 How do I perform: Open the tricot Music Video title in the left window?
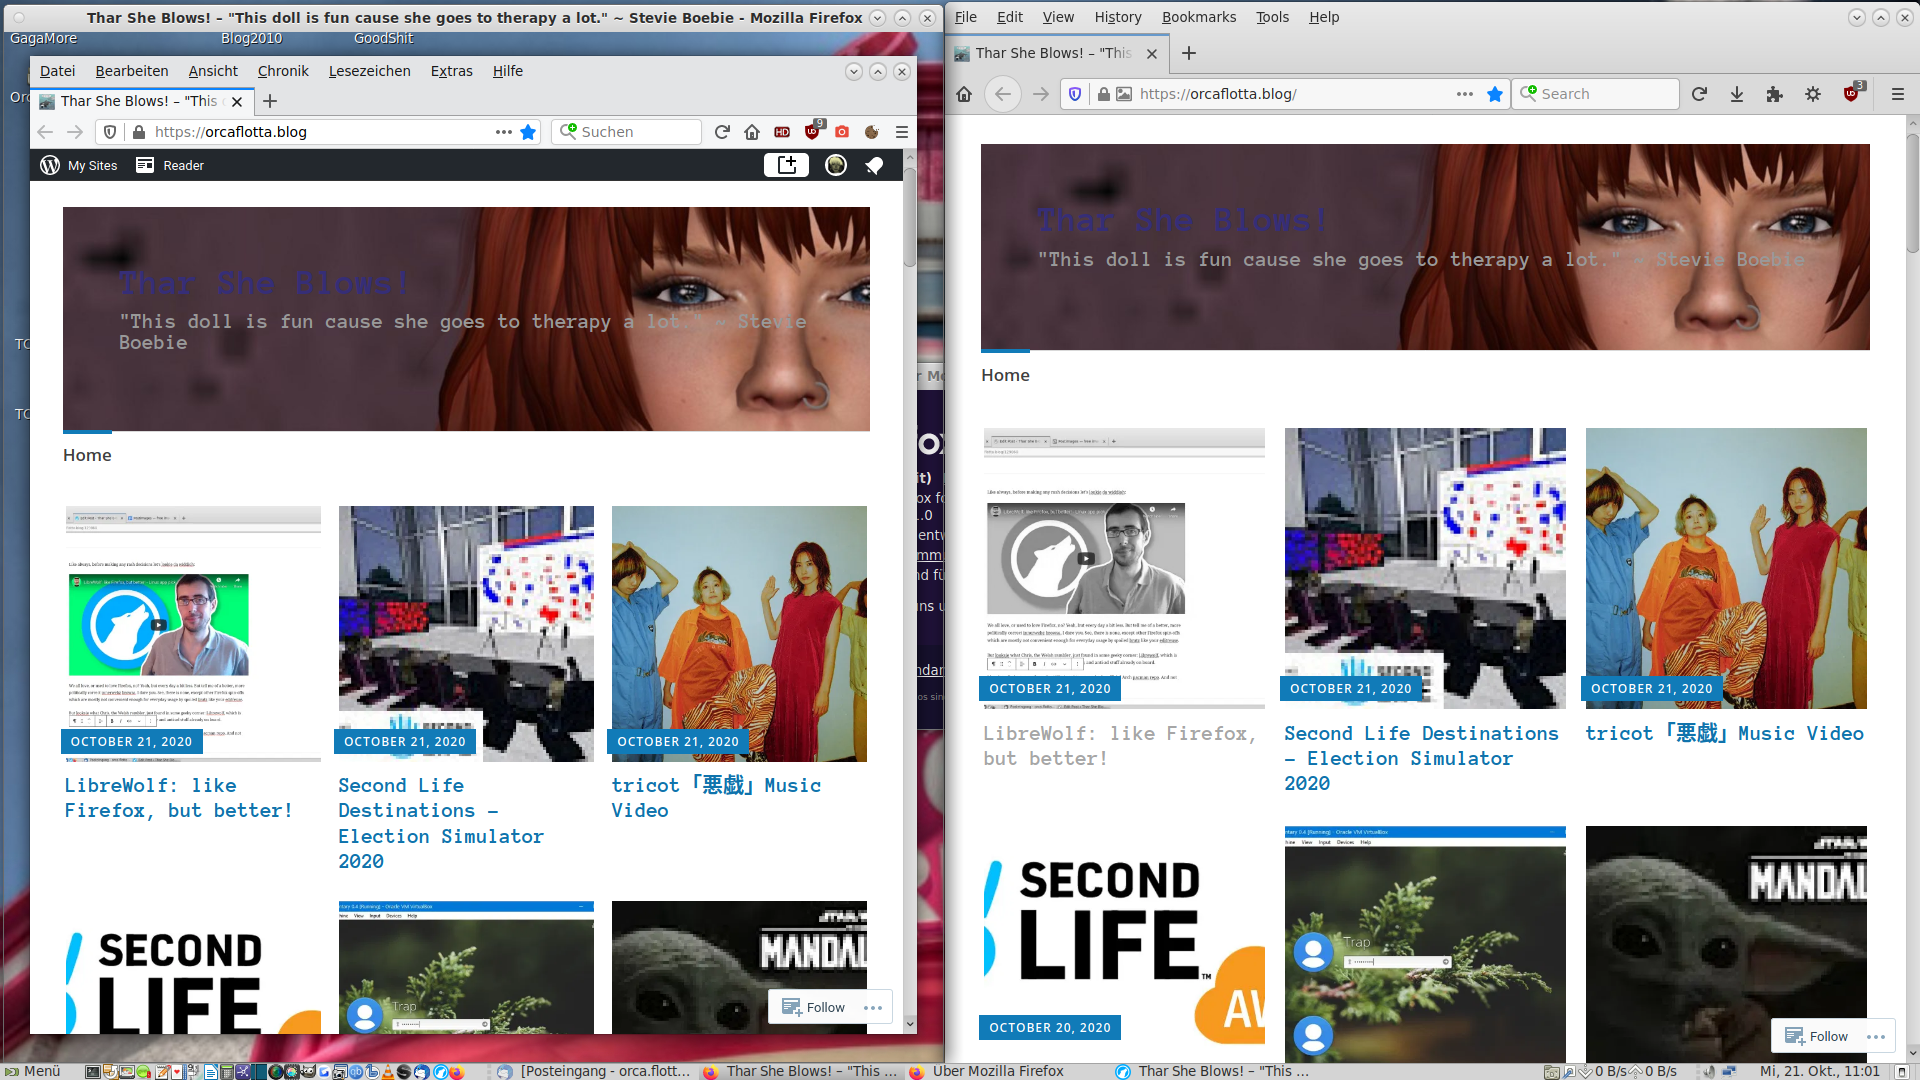point(716,798)
